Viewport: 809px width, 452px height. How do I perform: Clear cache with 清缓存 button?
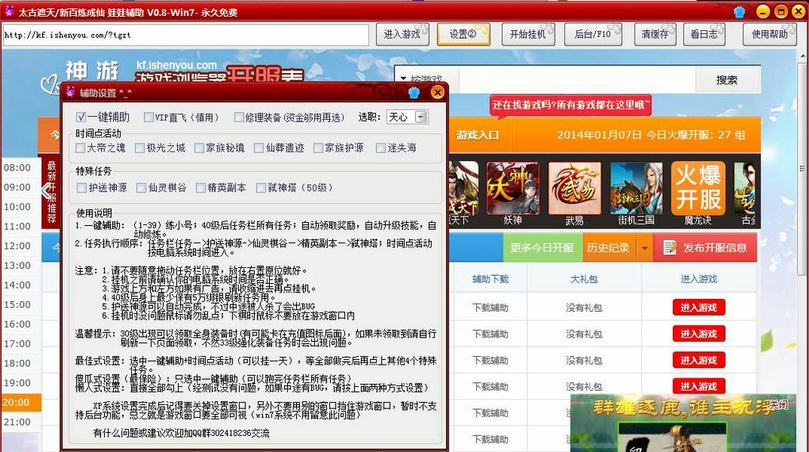(655, 35)
